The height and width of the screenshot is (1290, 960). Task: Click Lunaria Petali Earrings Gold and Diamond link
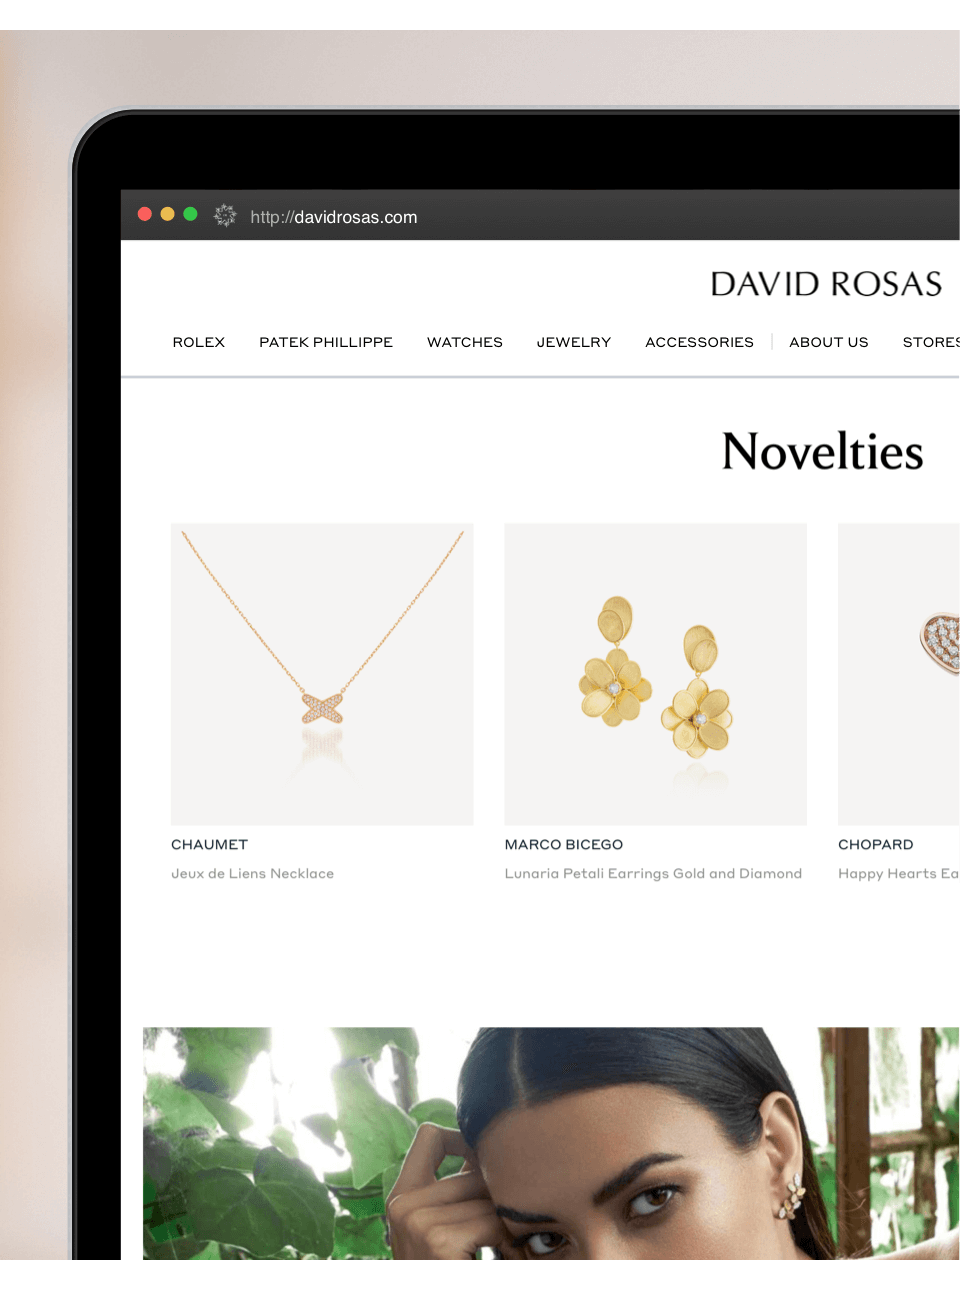653,873
